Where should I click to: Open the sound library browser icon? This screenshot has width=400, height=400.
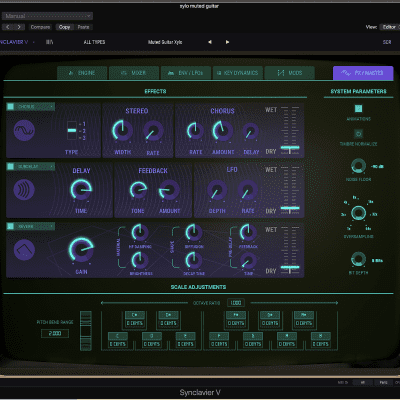pyautogui.click(x=49, y=42)
